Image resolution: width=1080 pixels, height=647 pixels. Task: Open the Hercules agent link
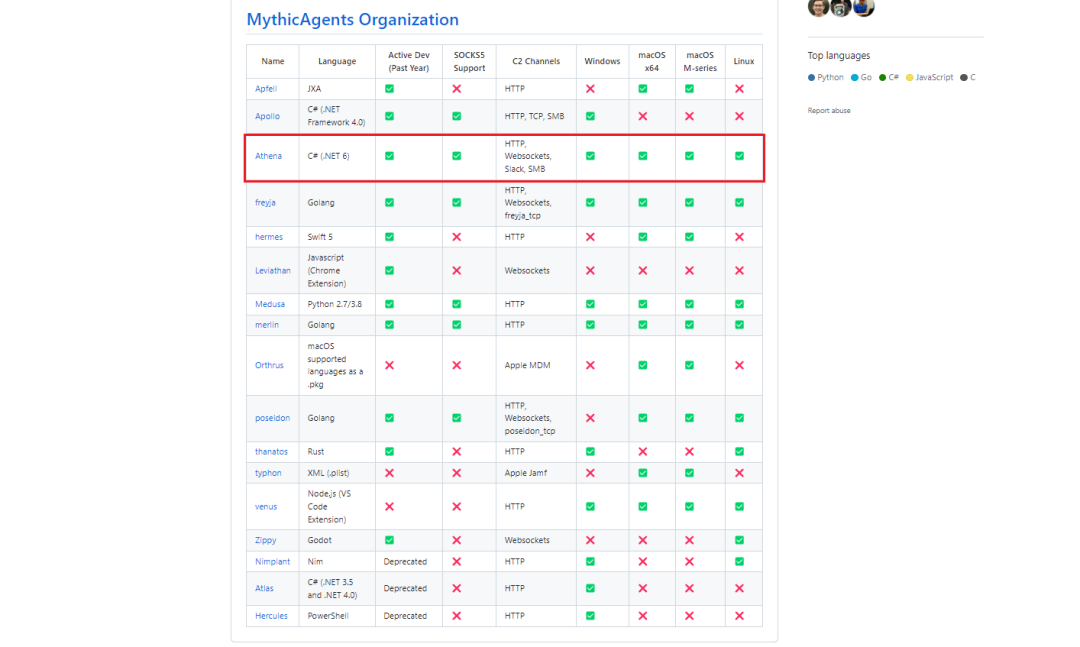(x=271, y=616)
